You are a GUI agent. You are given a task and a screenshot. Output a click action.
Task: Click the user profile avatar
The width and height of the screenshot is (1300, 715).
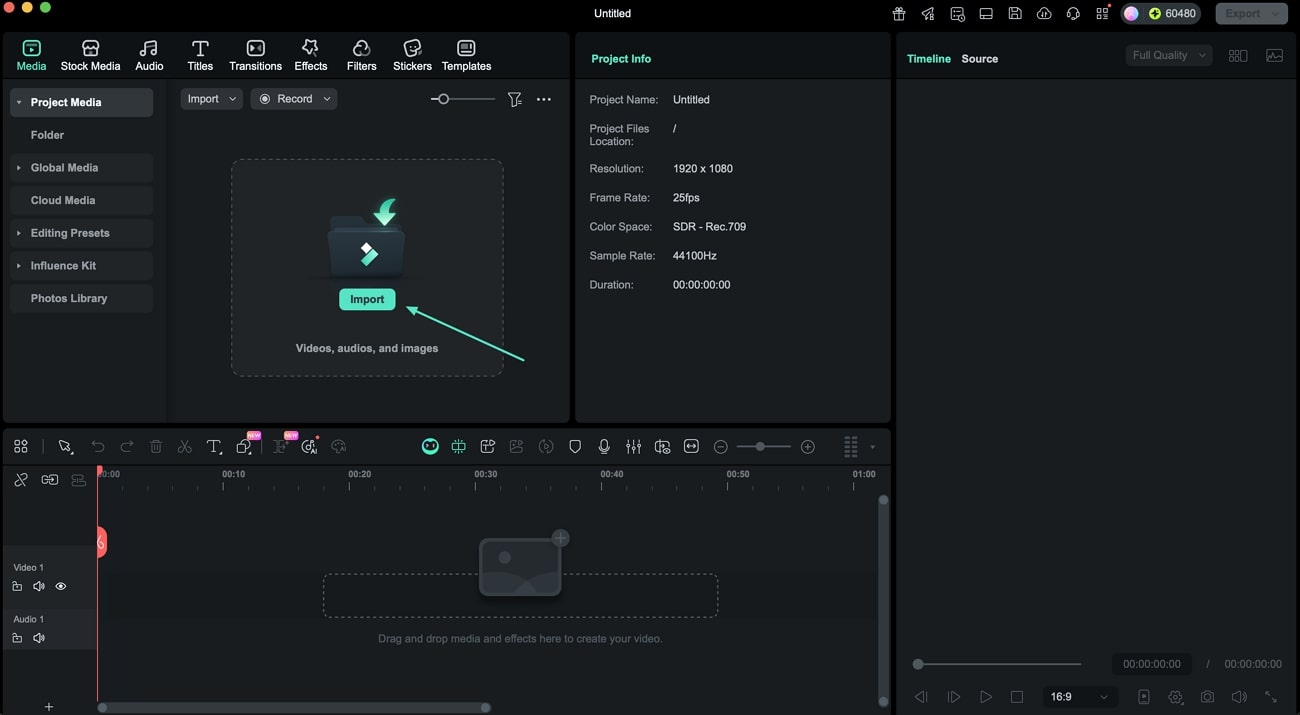click(x=1131, y=14)
